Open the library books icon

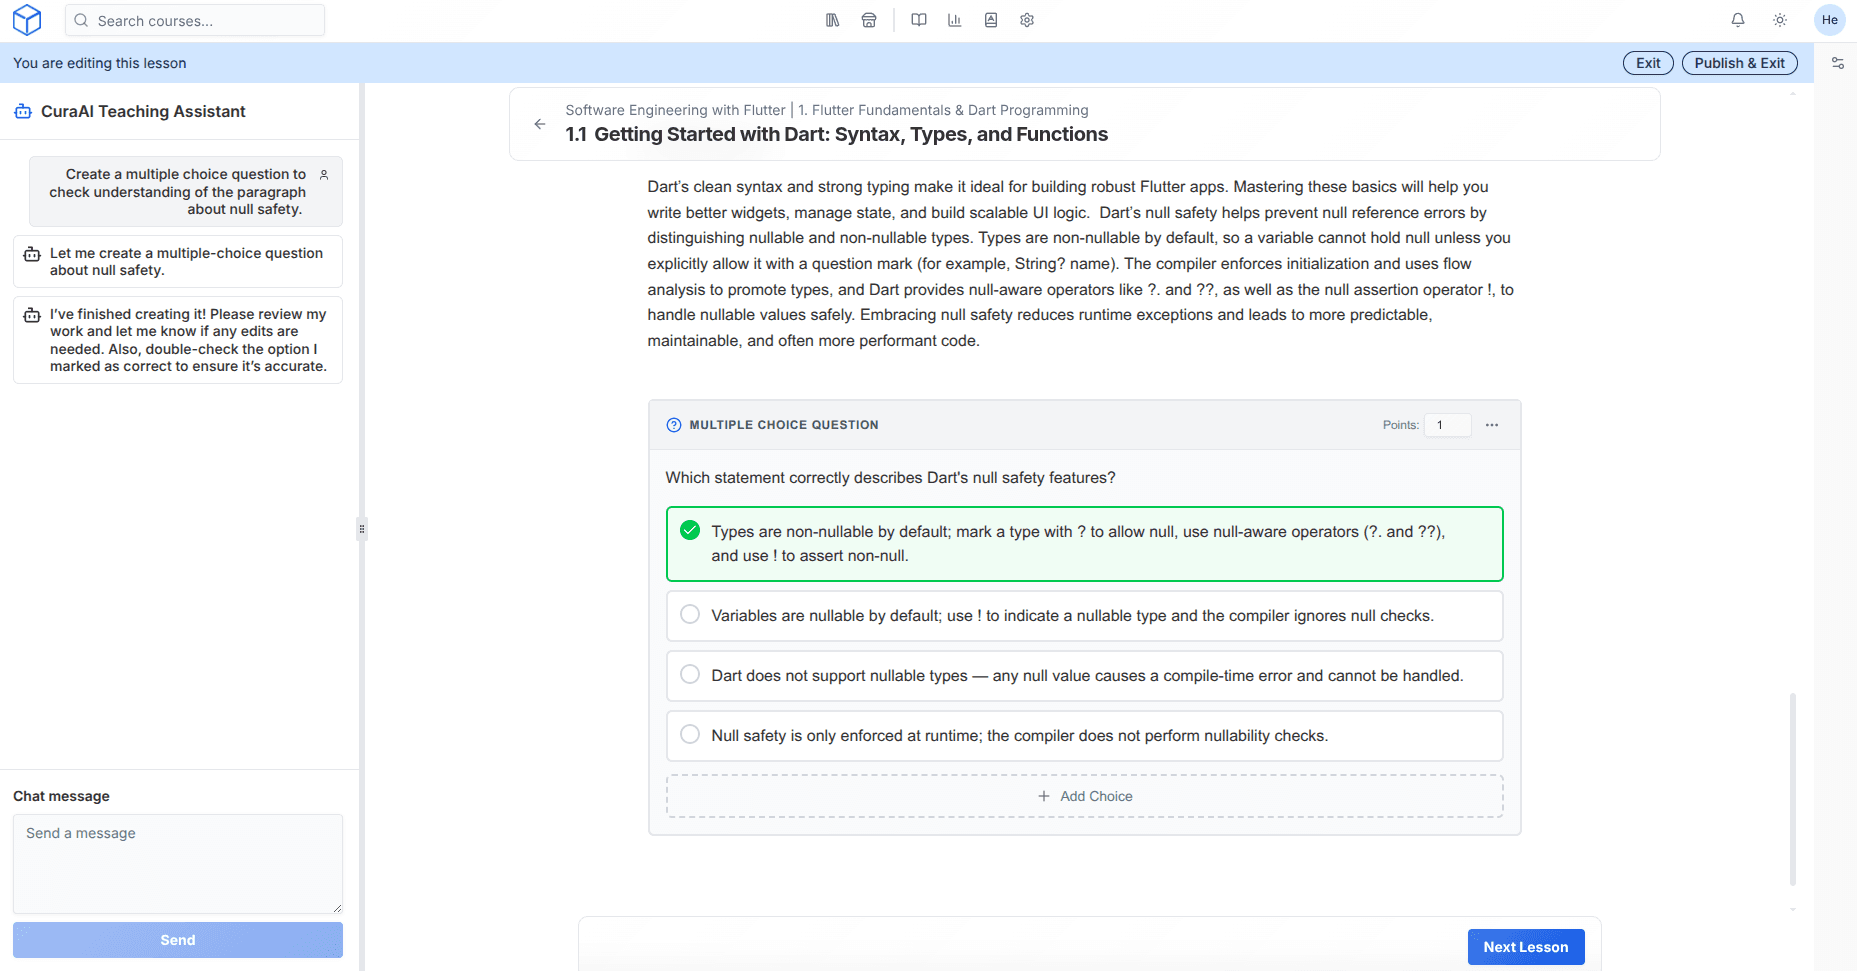832,20
